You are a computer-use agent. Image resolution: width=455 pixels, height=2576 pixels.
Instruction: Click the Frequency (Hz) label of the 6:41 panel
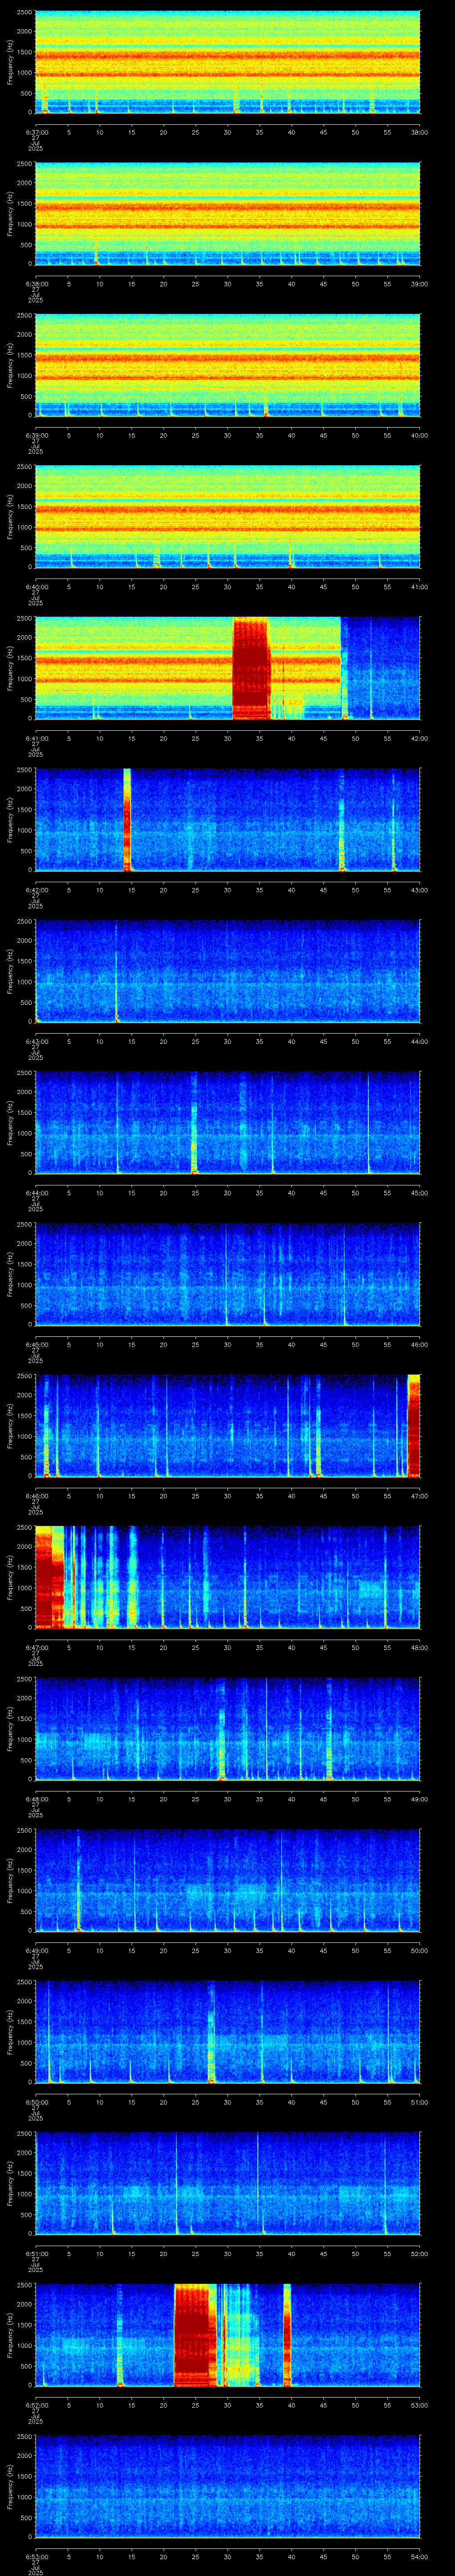coord(10,668)
